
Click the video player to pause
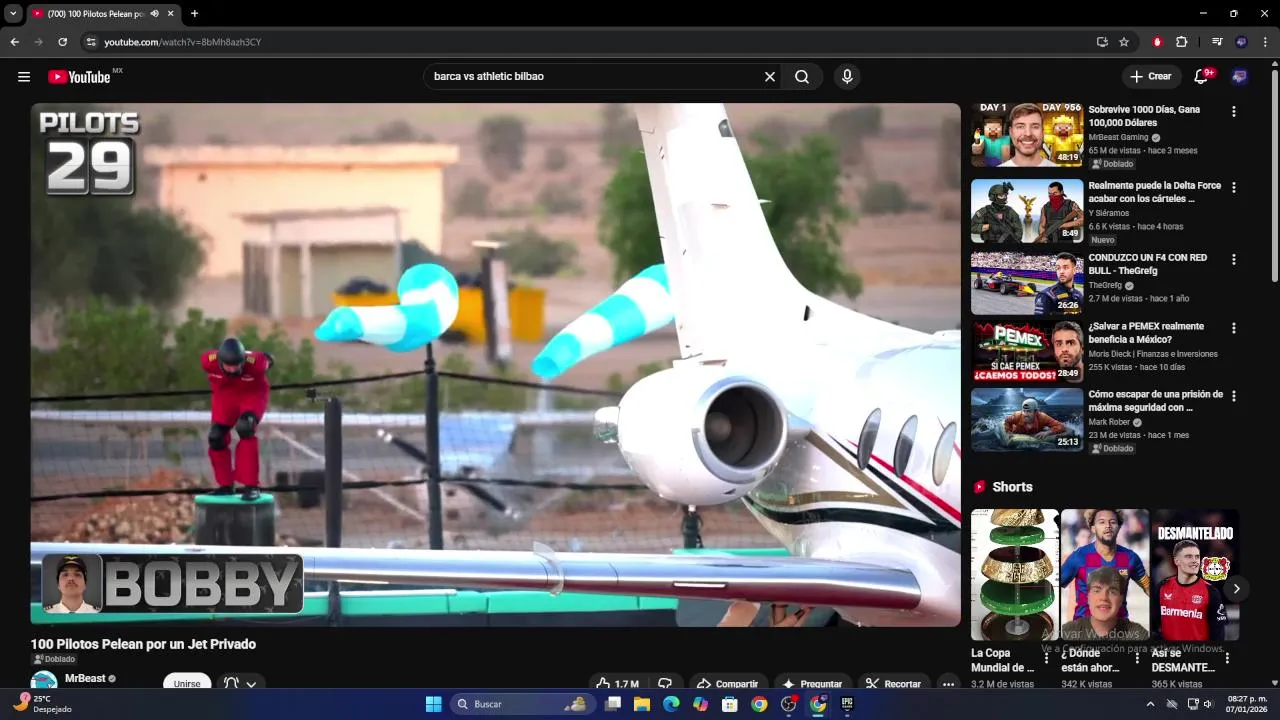(x=495, y=365)
